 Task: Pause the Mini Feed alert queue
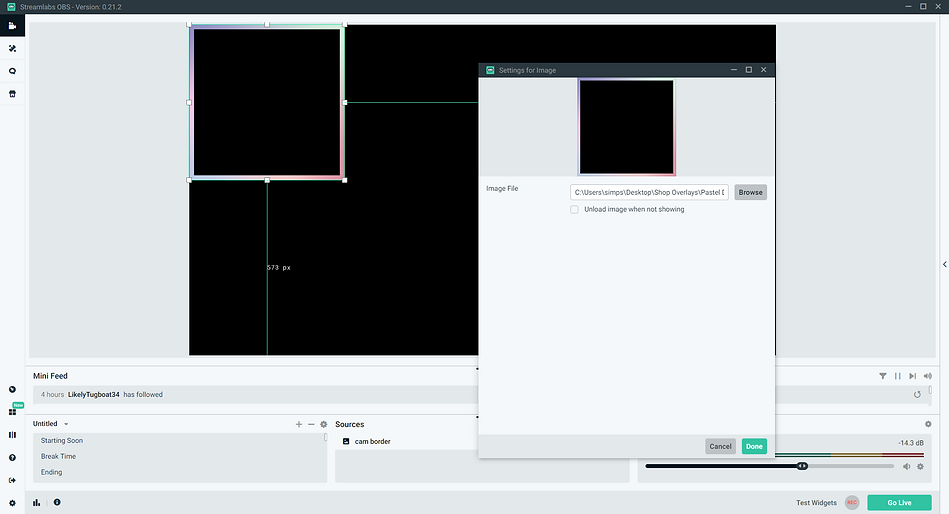(898, 376)
